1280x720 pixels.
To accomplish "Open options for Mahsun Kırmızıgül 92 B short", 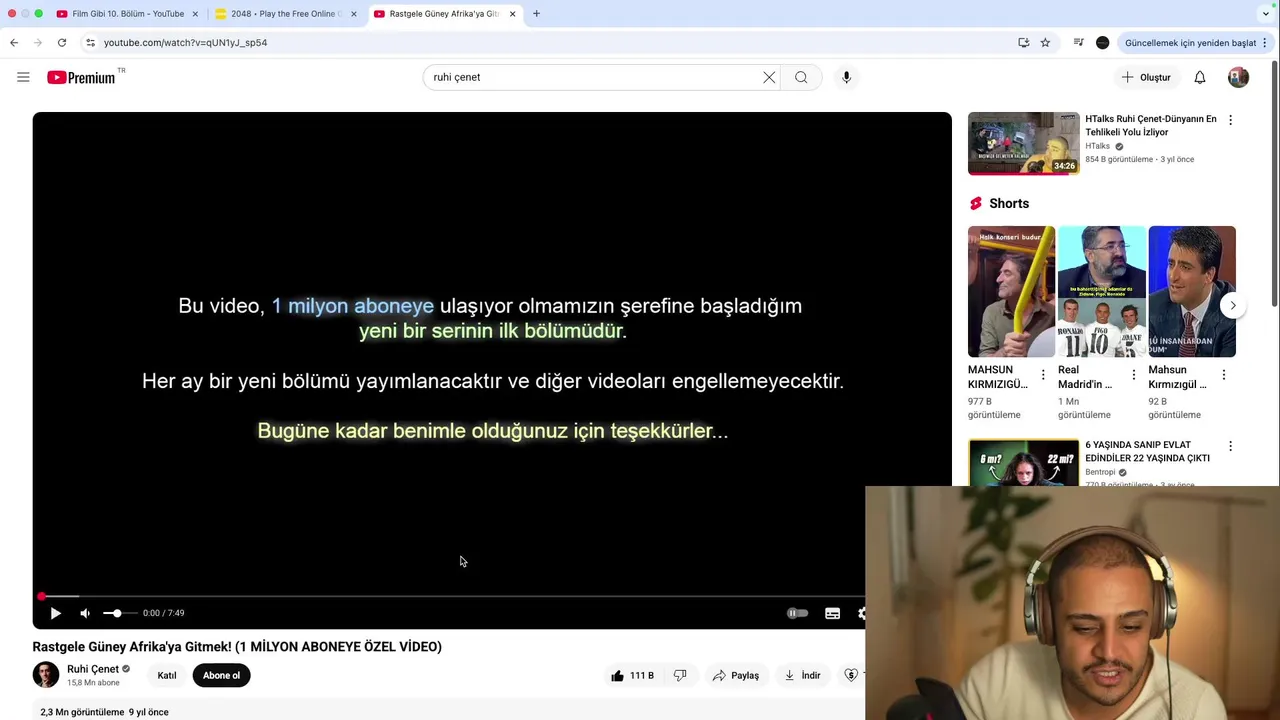I will [x=1223, y=375].
